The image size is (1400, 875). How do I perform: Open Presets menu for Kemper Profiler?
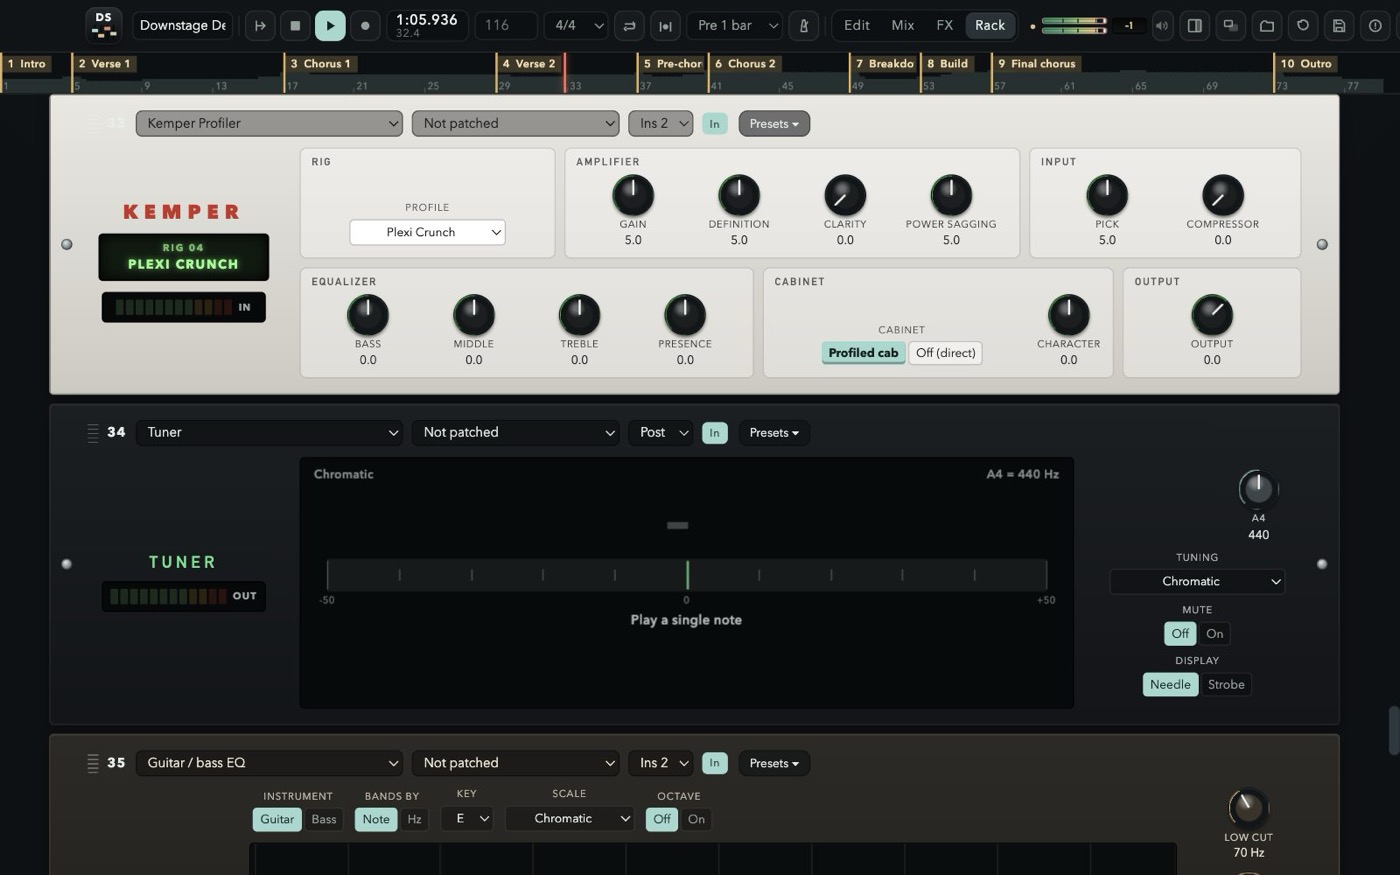click(774, 124)
